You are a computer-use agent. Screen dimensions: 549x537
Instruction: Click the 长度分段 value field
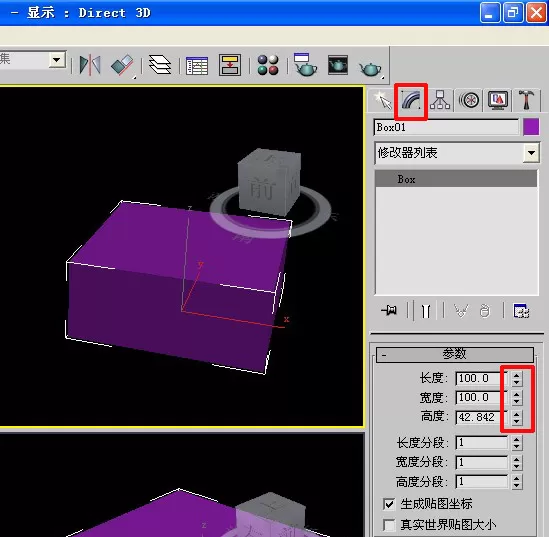pyautogui.click(x=481, y=443)
